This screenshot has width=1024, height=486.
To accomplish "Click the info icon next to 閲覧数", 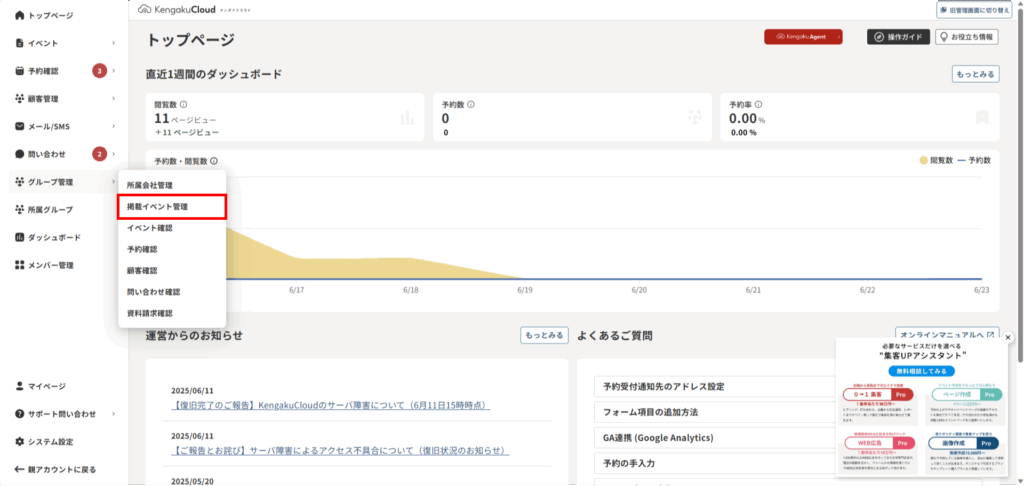I will pos(183,104).
